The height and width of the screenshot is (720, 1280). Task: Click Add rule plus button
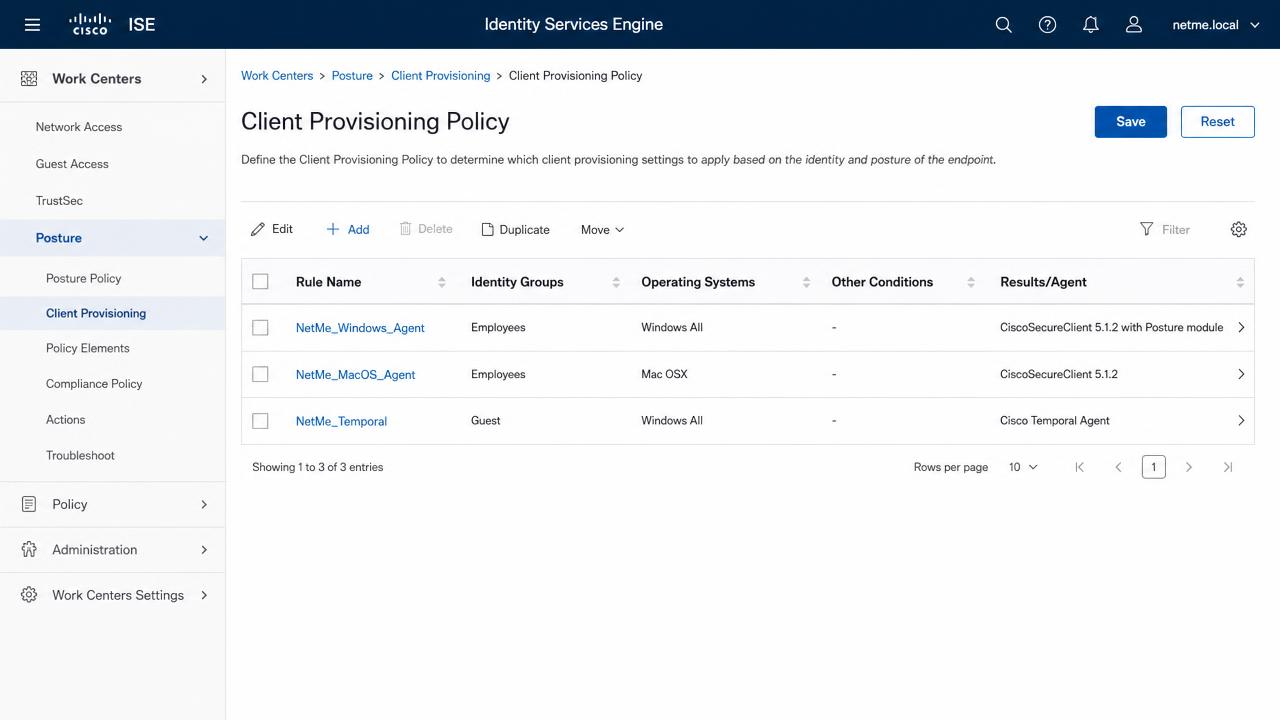click(348, 229)
